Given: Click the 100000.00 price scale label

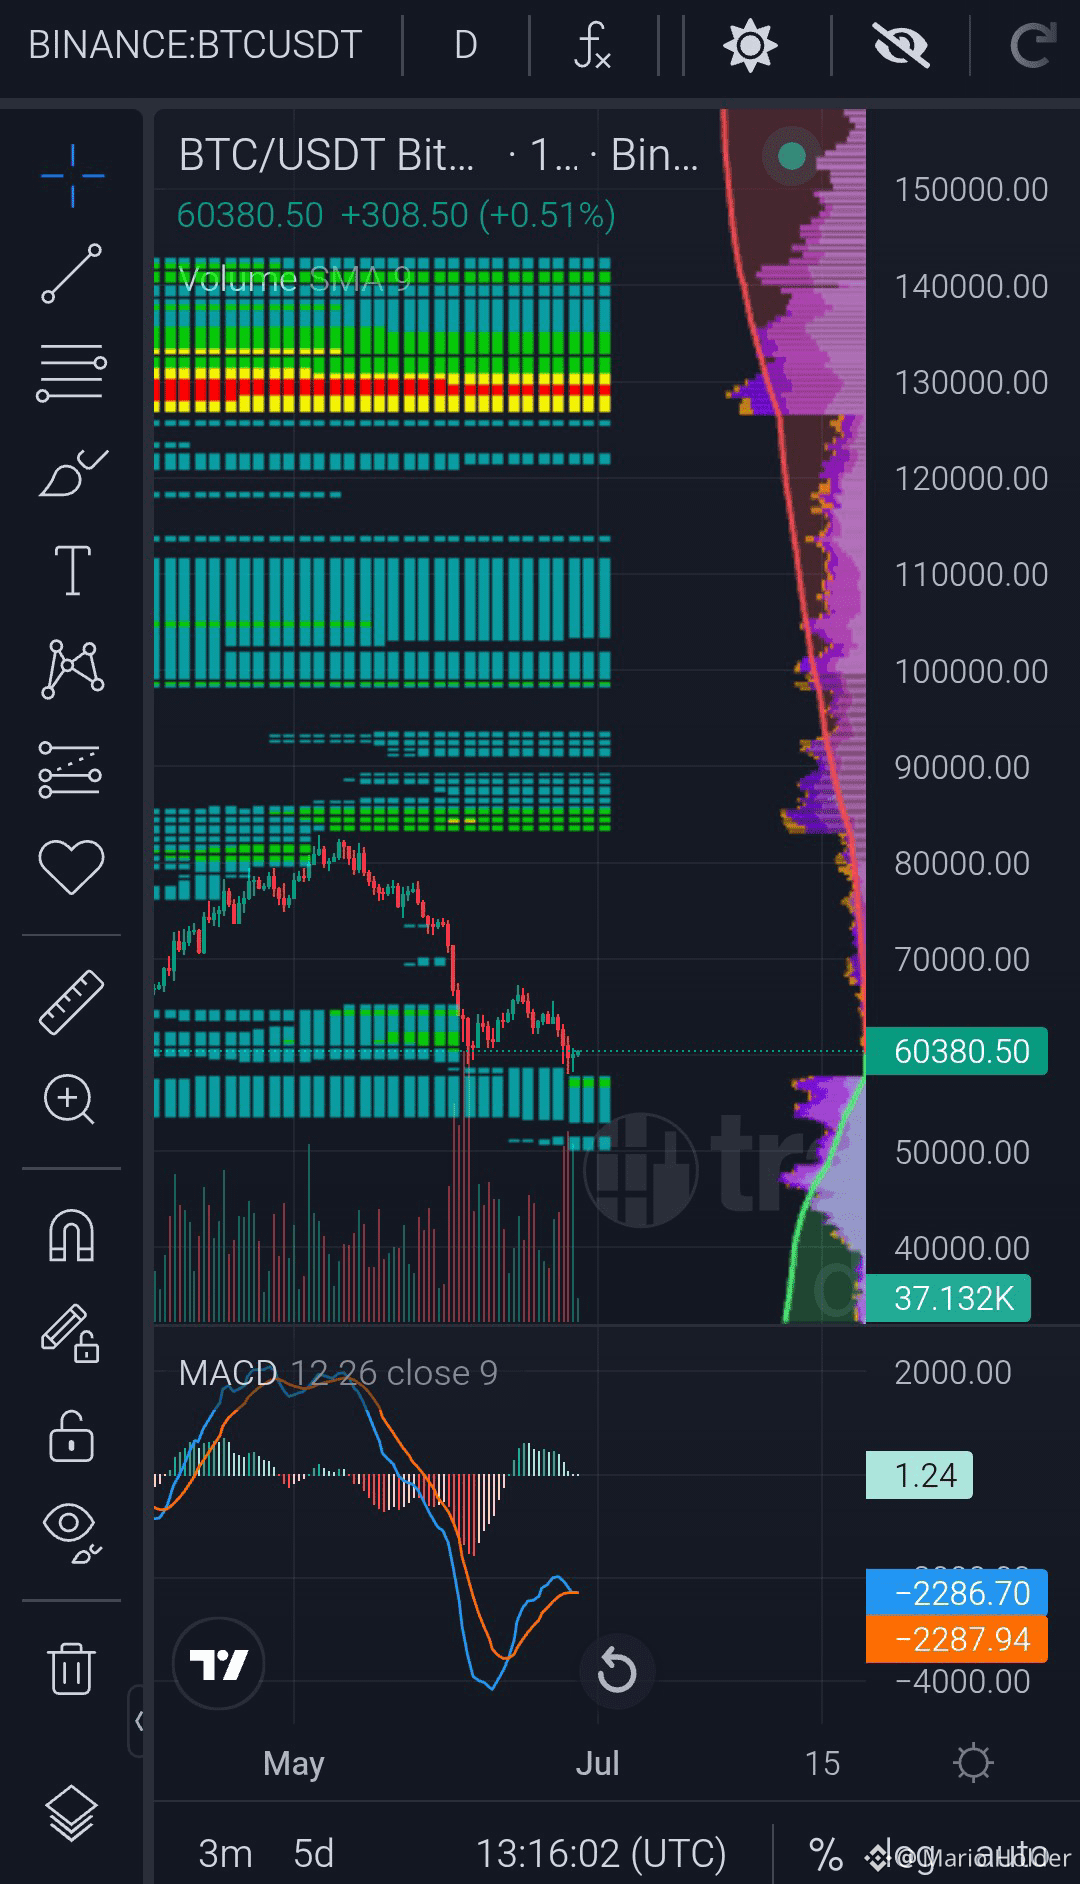Looking at the screenshot, I should (x=971, y=671).
